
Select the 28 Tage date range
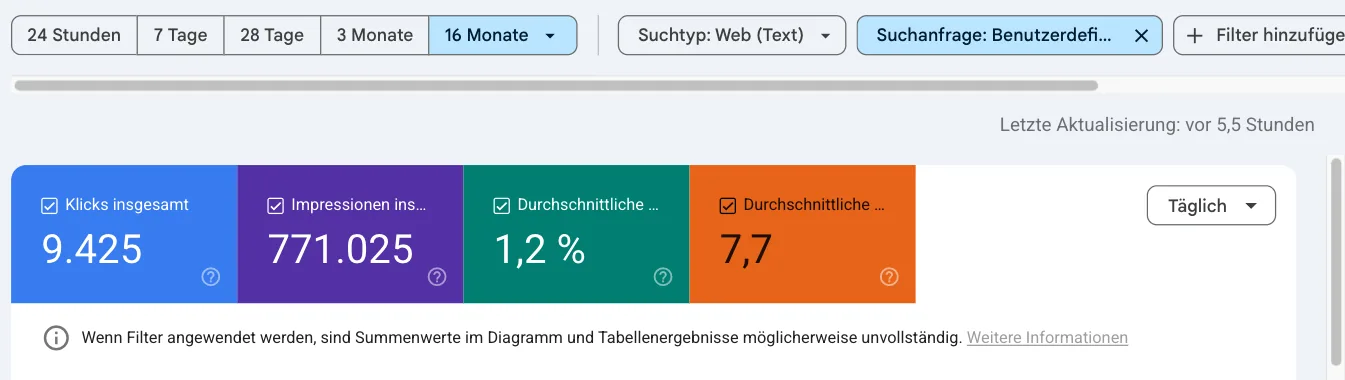(x=272, y=35)
